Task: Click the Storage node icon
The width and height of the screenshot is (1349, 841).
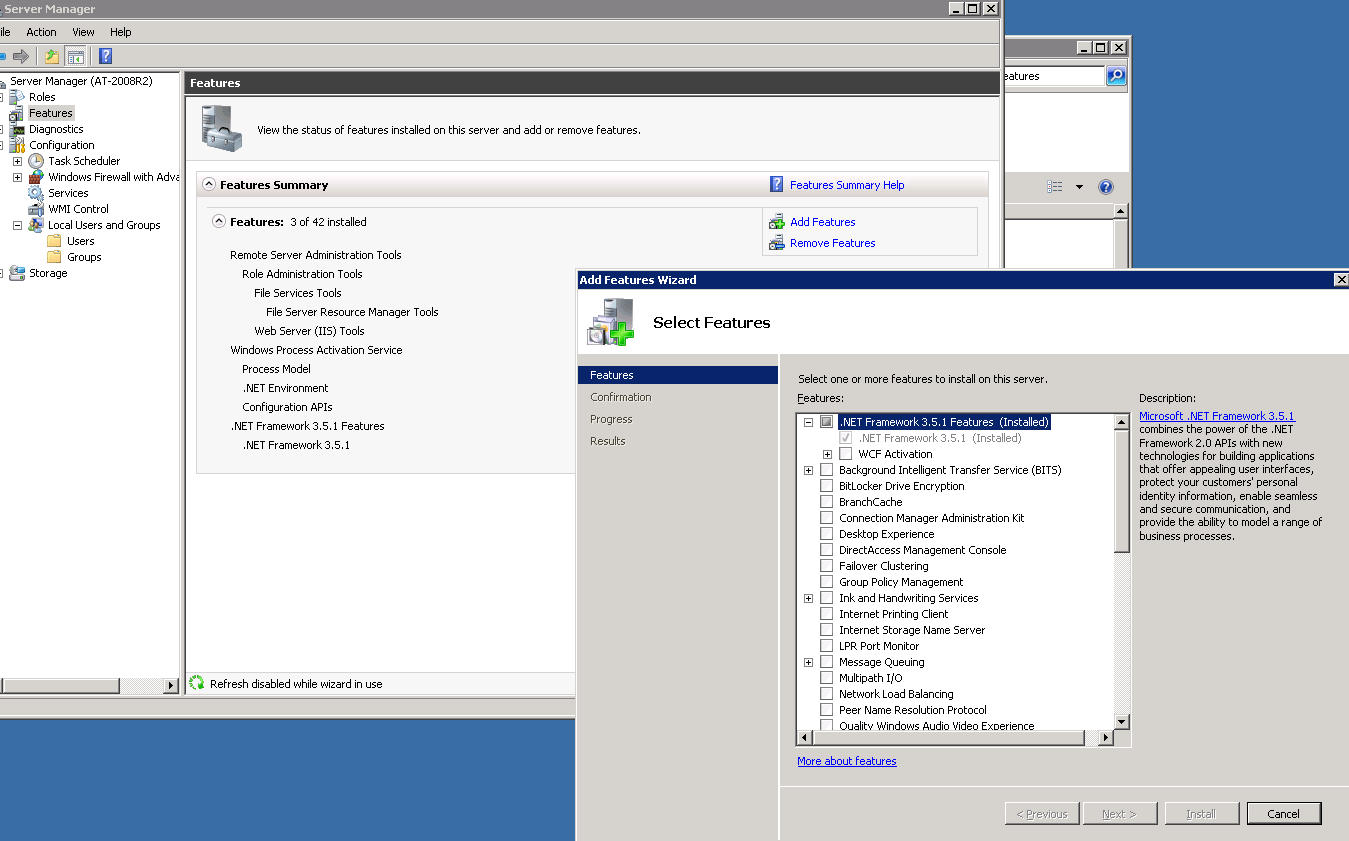Action: (17, 273)
